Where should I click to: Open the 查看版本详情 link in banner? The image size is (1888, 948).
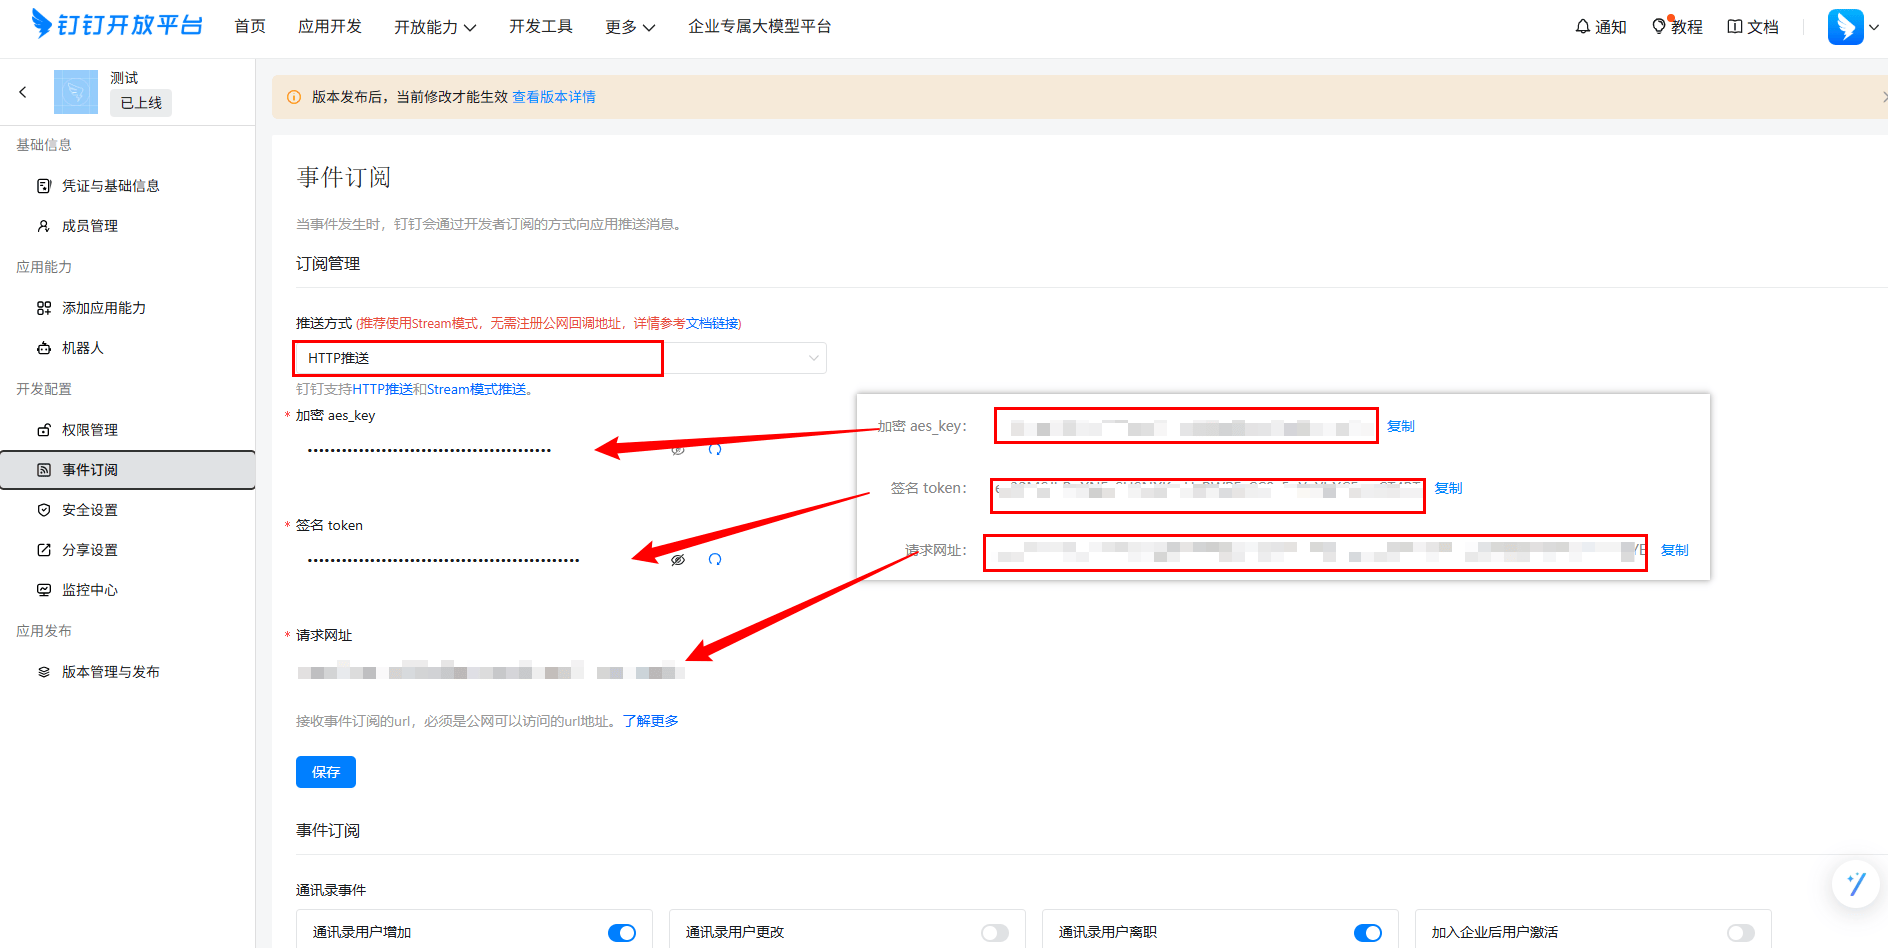point(554,97)
